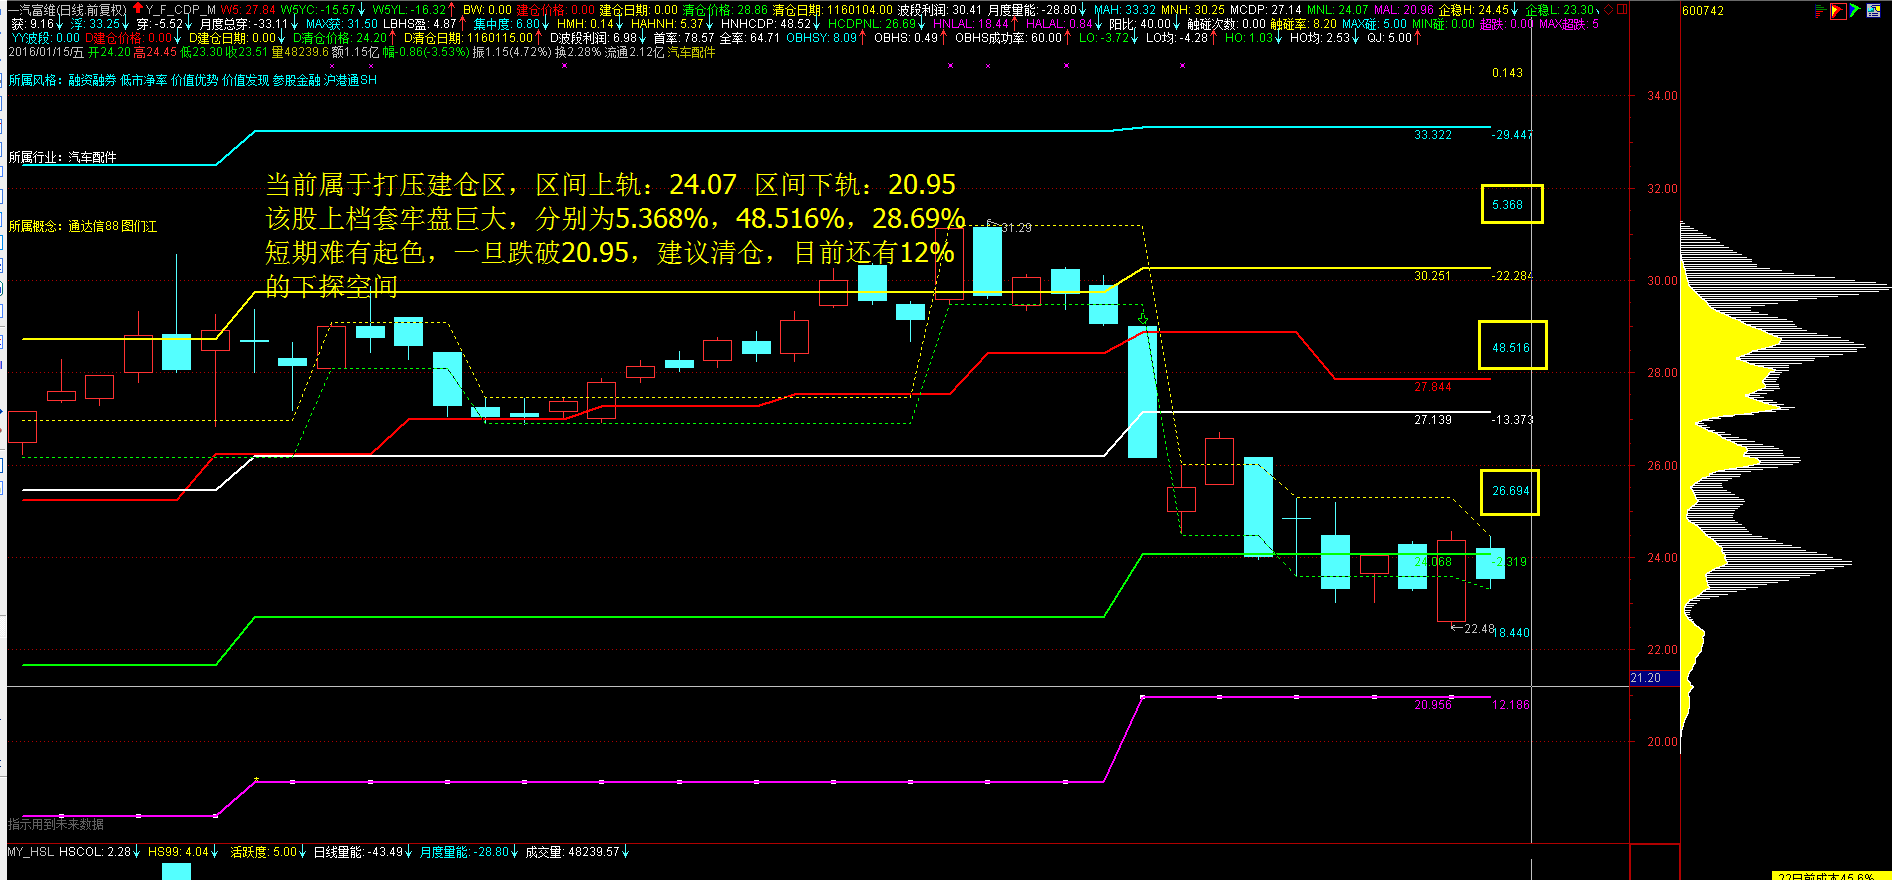The image size is (1892, 880).
Task: Click the red split-window icon
Action: [1622, 10]
